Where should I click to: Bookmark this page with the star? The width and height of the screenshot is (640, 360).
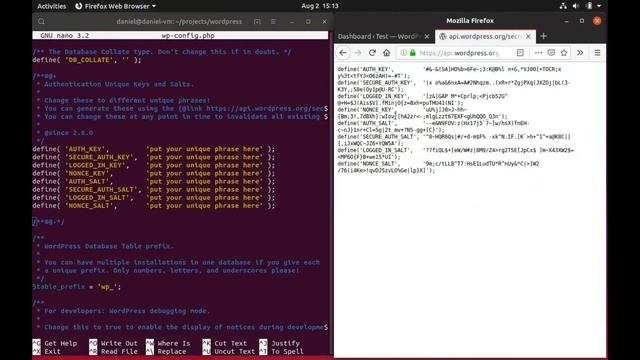pyautogui.click(x=564, y=53)
